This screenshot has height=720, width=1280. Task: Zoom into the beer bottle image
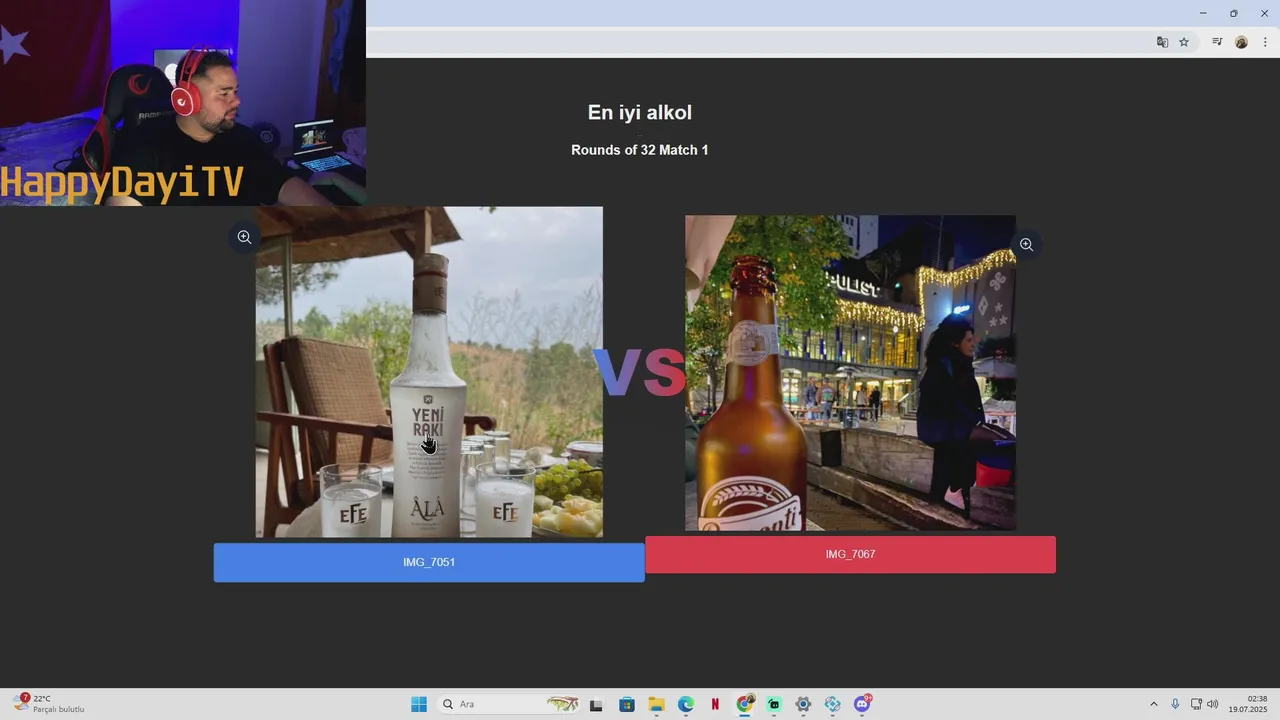[1026, 245]
